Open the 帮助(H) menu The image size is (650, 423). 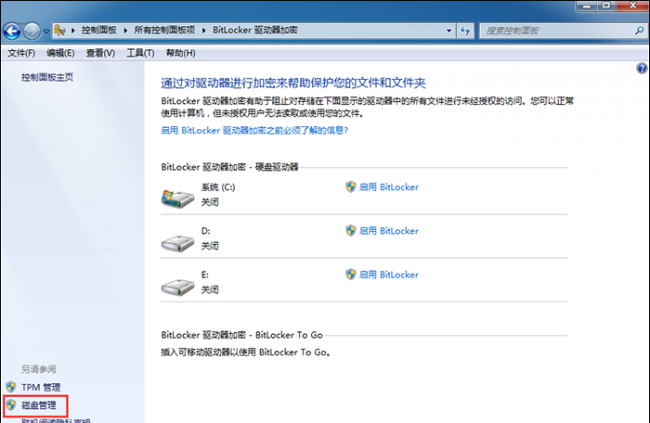click(181, 53)
